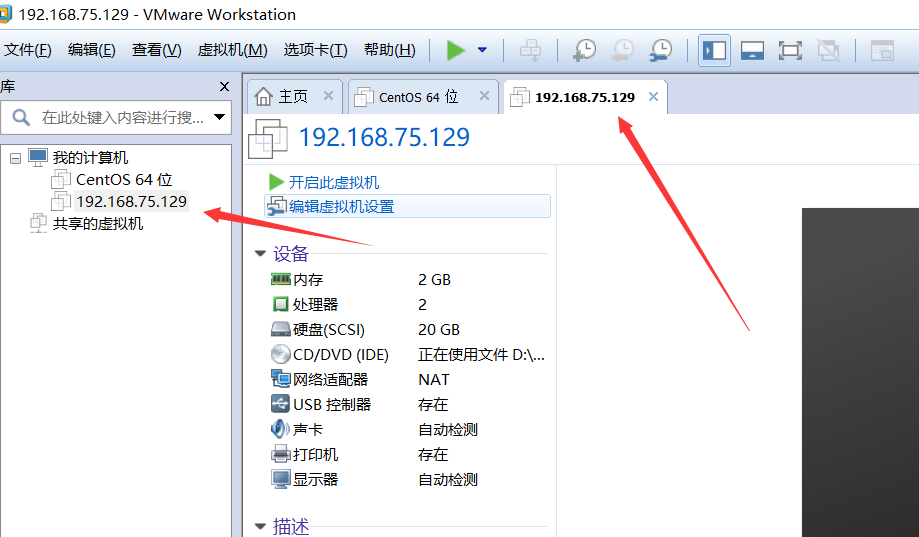
Task: Open the 虚拟机(M) menu
Action: [x=233, y=50]
